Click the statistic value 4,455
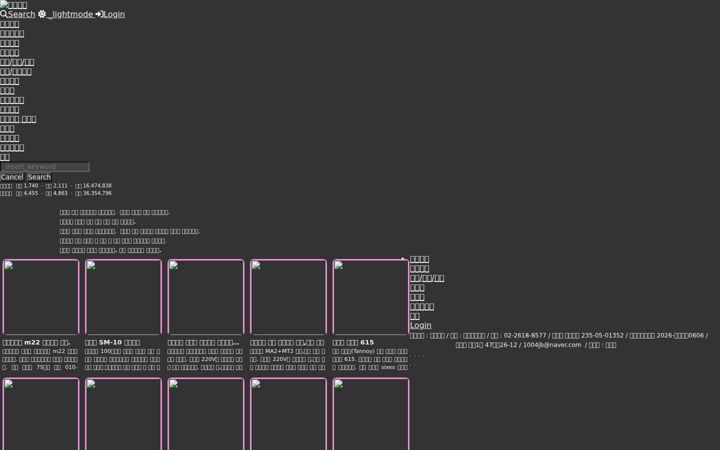The width and height of the screenshot is (720, 450). (31, 193)
